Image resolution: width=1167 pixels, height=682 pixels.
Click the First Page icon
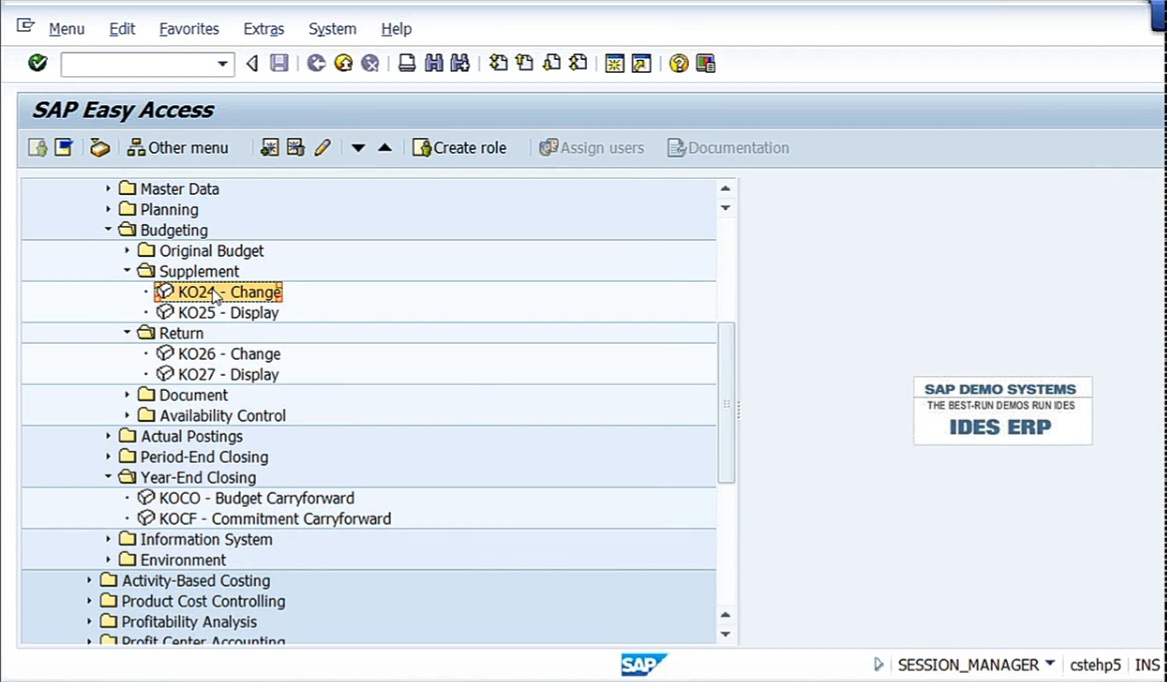(x=498, y=63)
